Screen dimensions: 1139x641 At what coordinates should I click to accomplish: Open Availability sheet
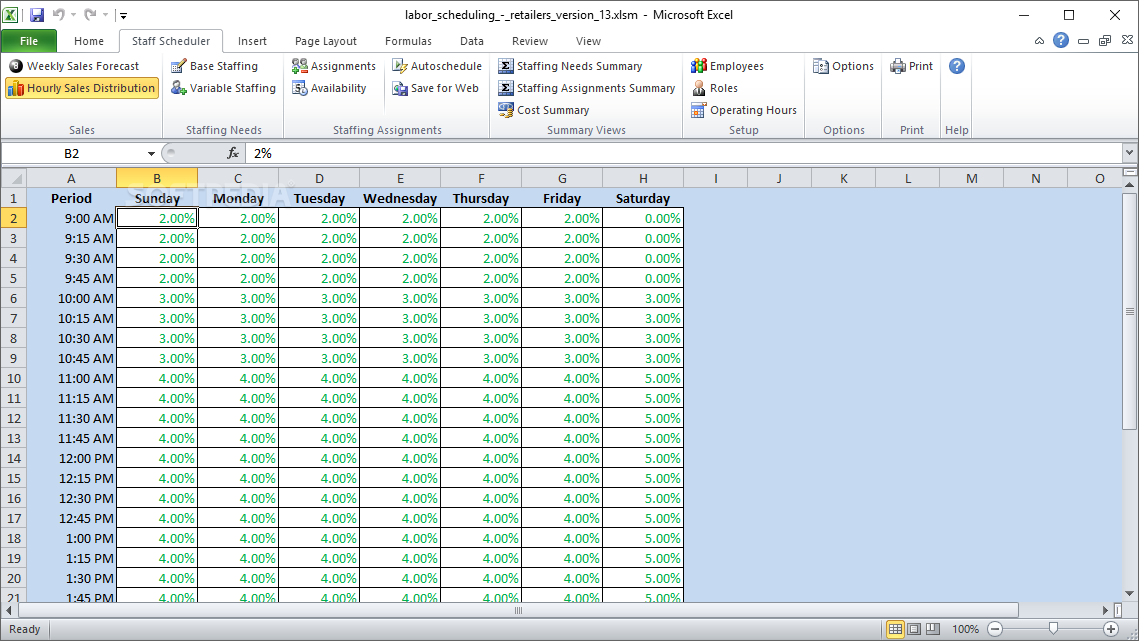click(329, 88)
